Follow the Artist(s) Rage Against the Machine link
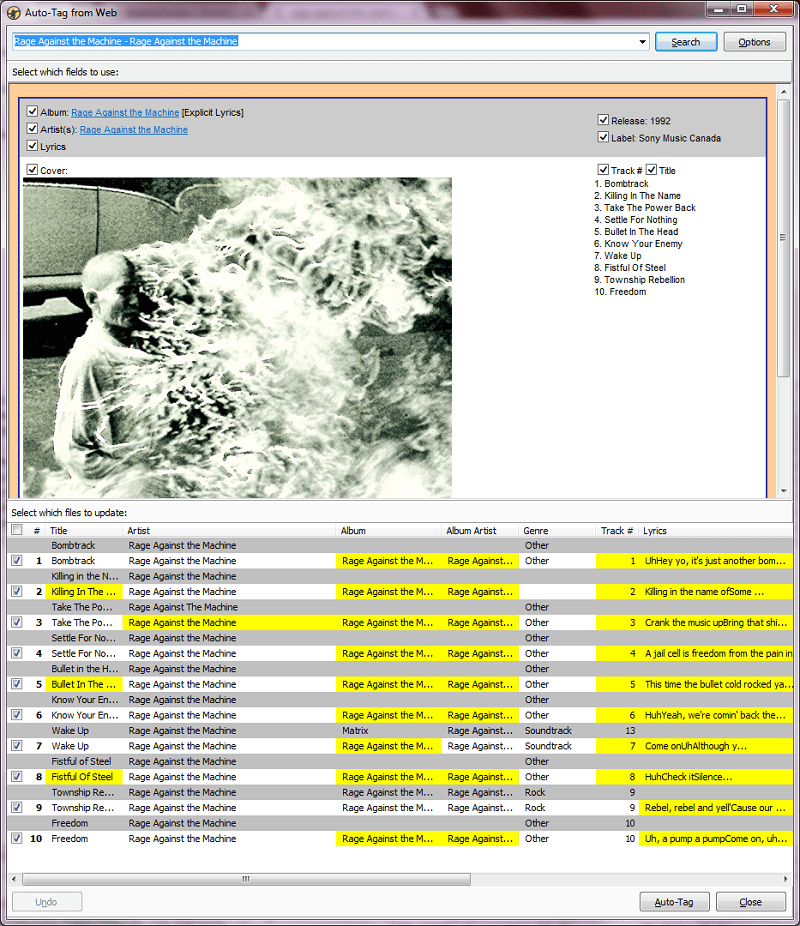Image resolution: width=800 pixels, height=926 pixels. tap(133, 129)
